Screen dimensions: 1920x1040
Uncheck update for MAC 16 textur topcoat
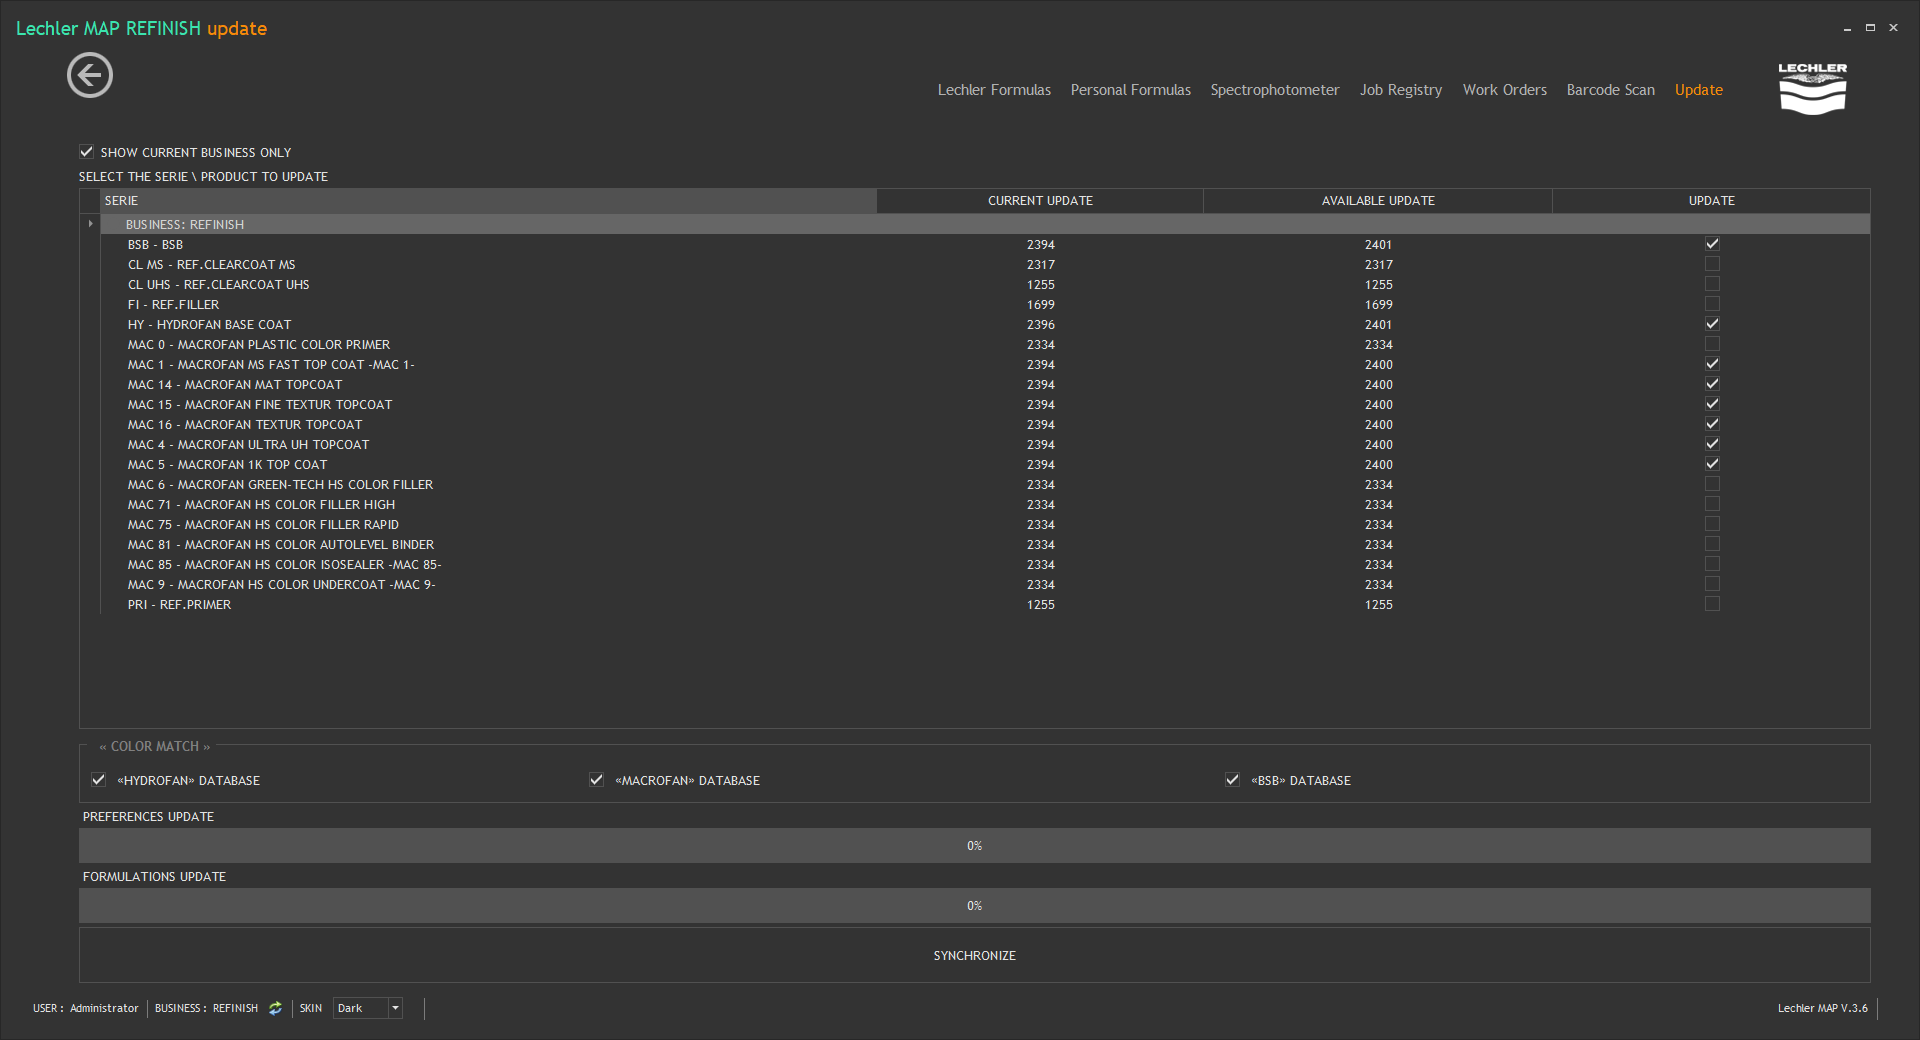coord(1712,424)
